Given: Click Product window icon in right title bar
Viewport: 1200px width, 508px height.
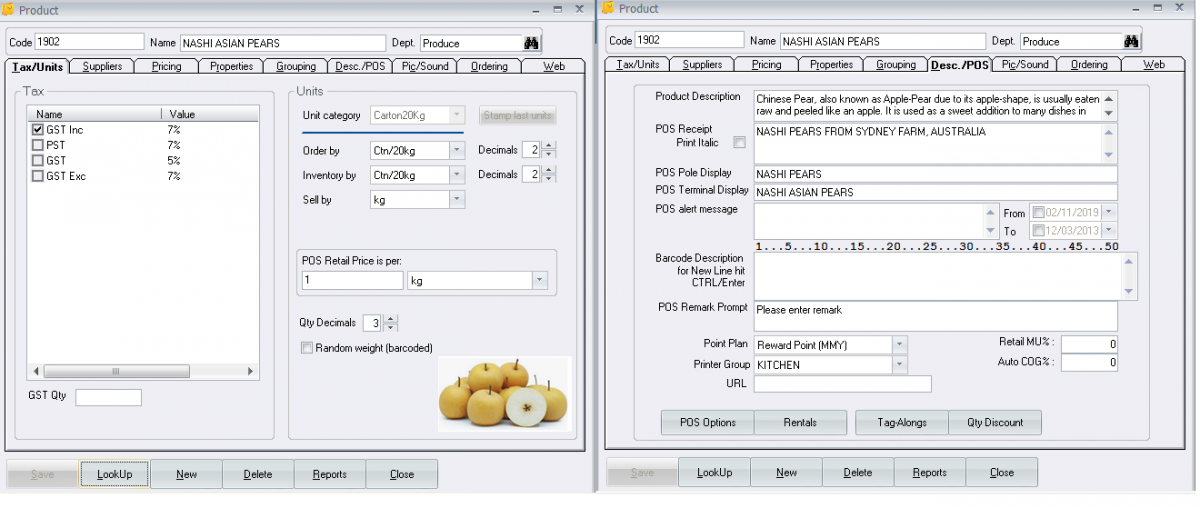Looking at the screenshot, I should (x=608, y=8).
